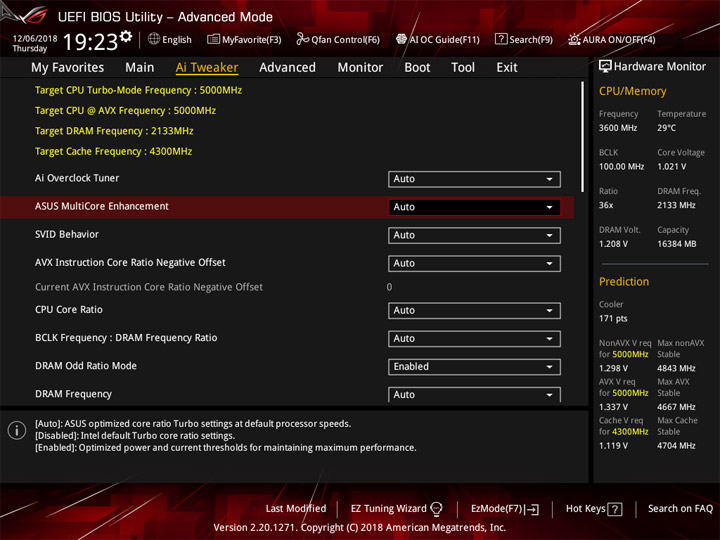Screen dimensions: 720x540
Task: Click the Temperature 29°C reading
Action: click(x=666, y=128)
